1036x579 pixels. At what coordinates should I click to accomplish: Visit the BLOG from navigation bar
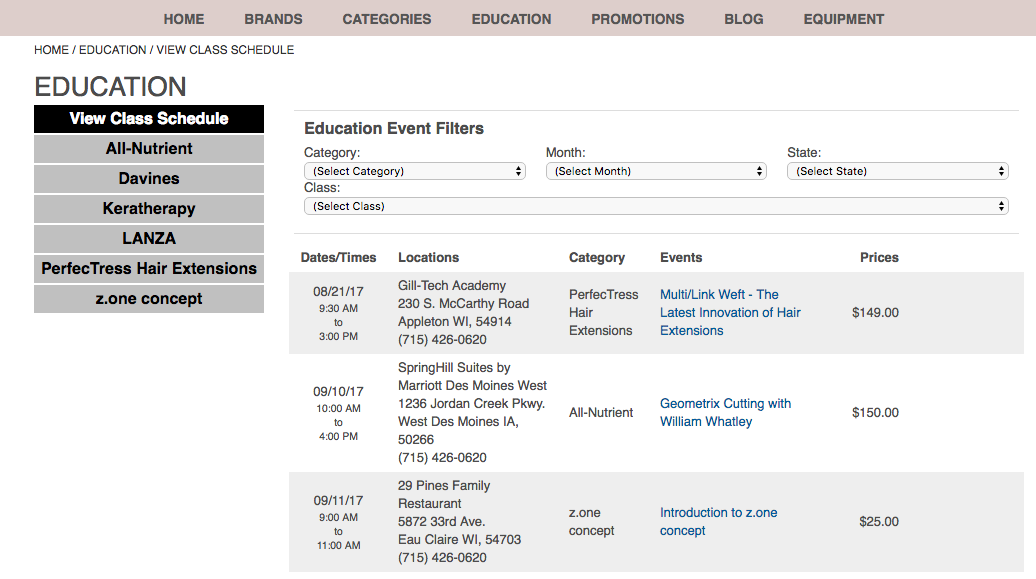[x=744, y=19]
